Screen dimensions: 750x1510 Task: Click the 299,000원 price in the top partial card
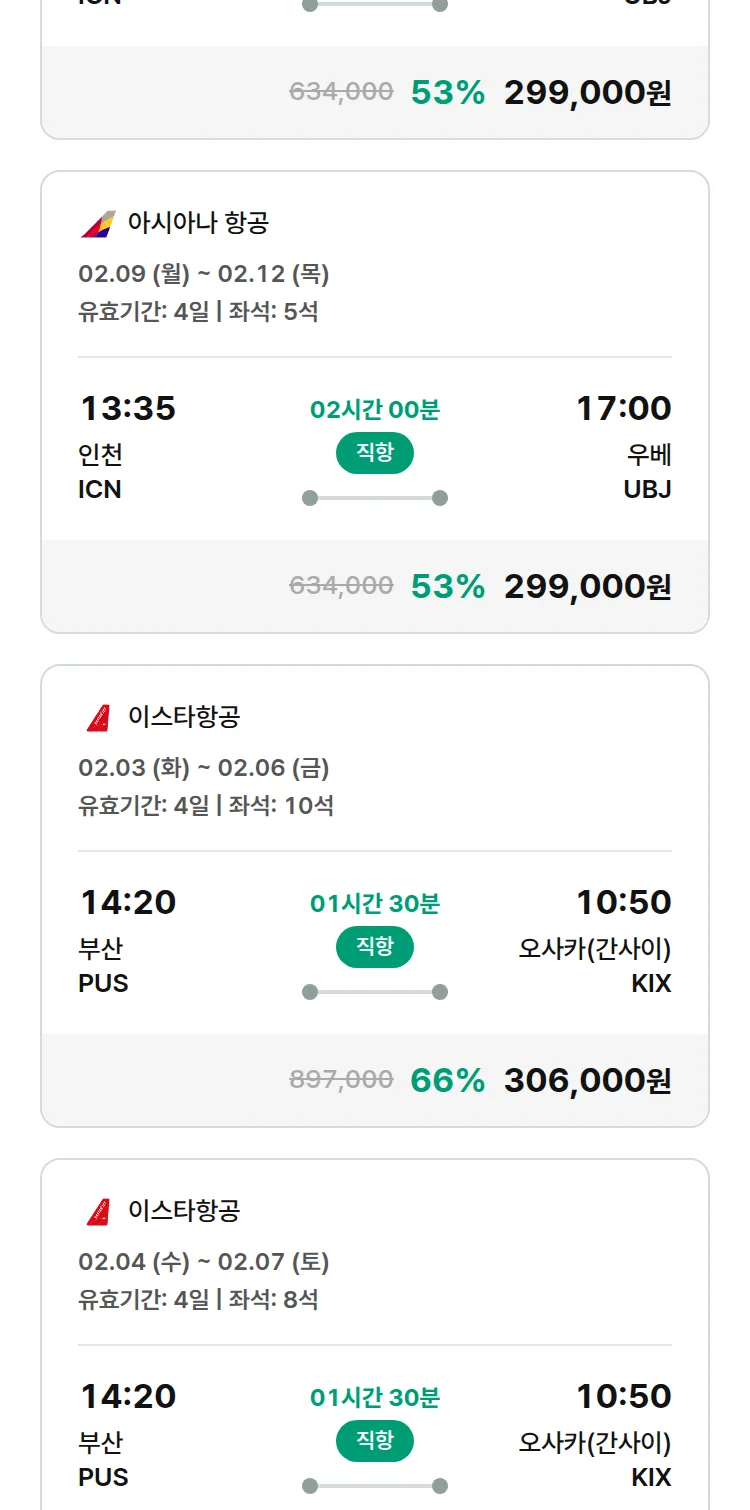point(587,92)
